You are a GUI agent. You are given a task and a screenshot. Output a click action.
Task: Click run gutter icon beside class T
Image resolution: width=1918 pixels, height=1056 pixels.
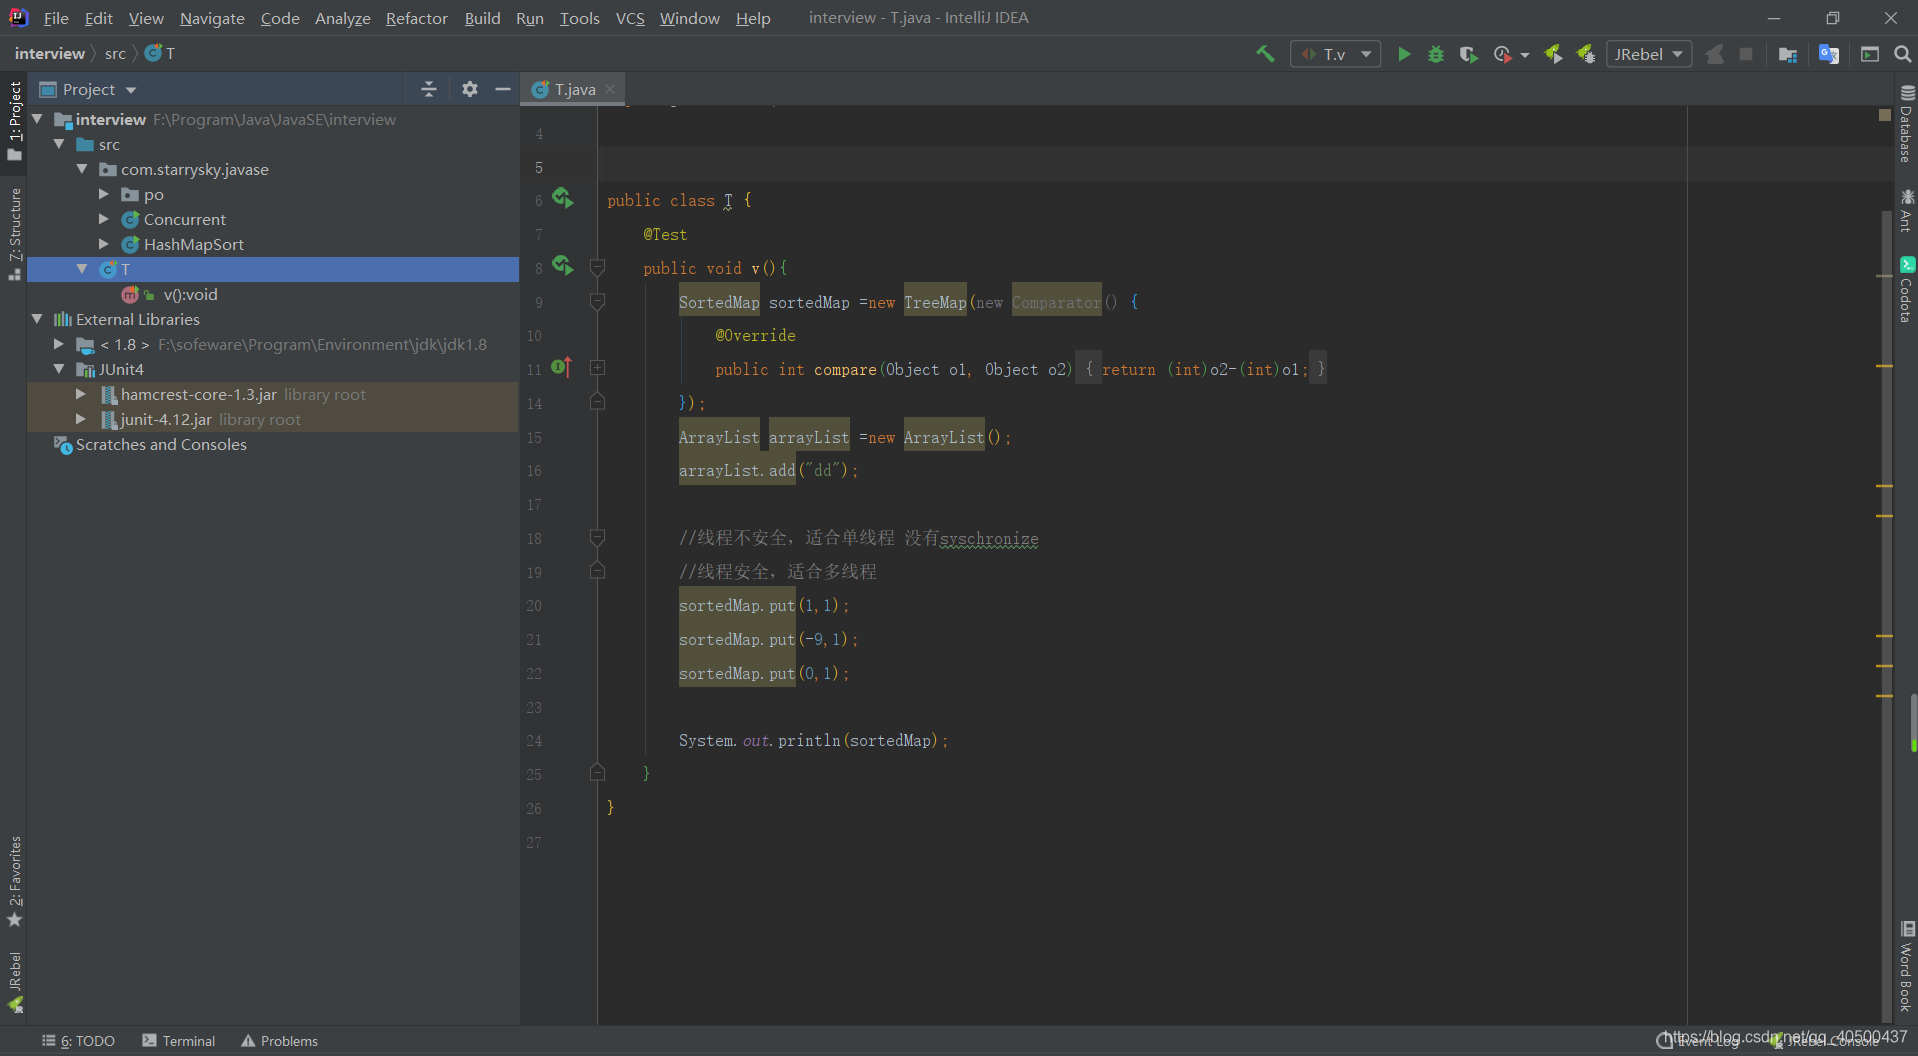point(563,198)
